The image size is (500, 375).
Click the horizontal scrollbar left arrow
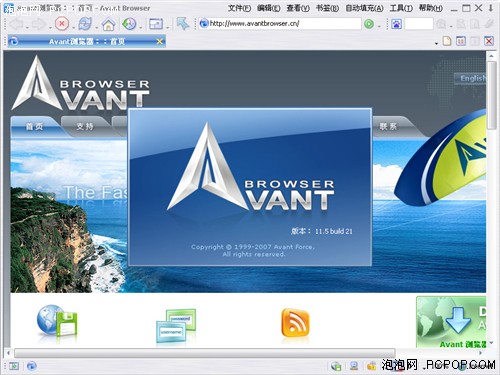coord(8,353)
